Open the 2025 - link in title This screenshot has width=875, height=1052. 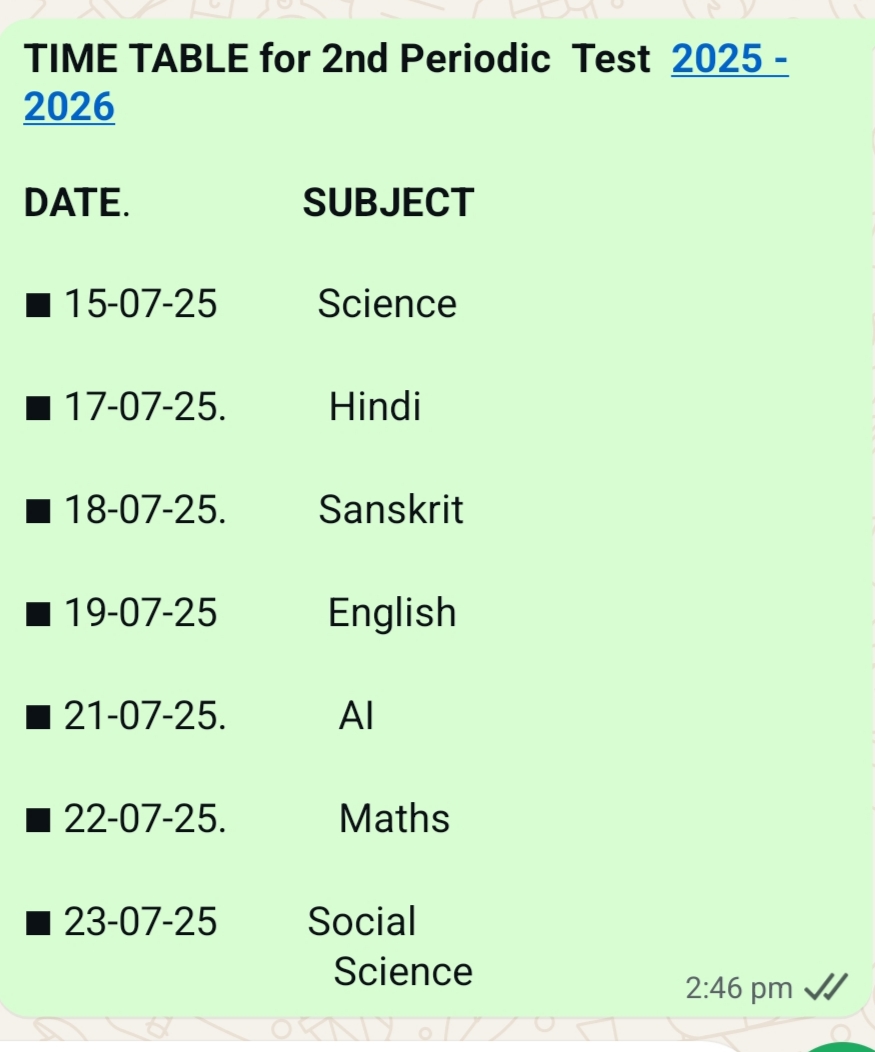click(729, 59)
